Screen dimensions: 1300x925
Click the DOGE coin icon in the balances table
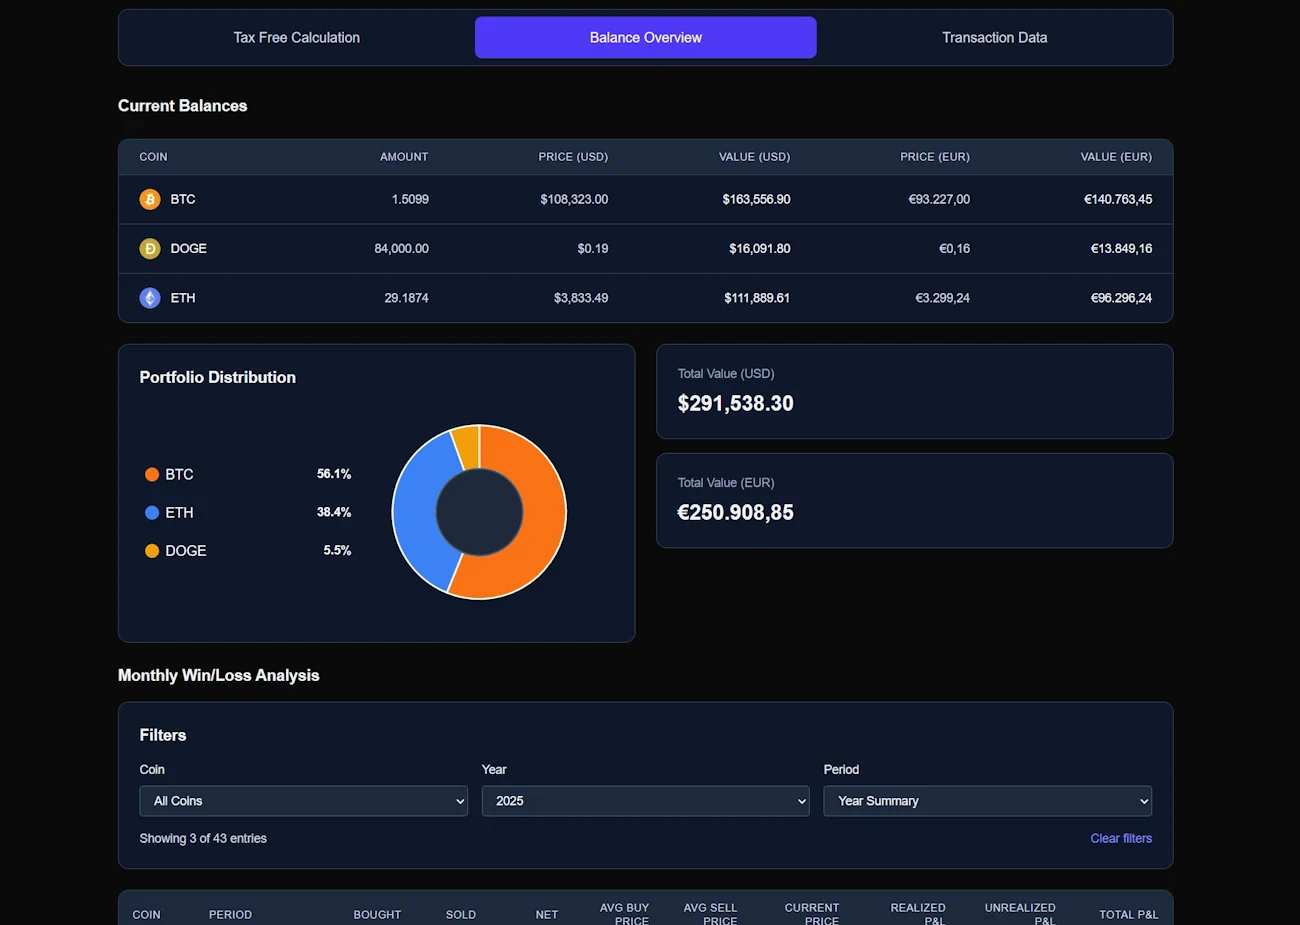pos(150,248)
